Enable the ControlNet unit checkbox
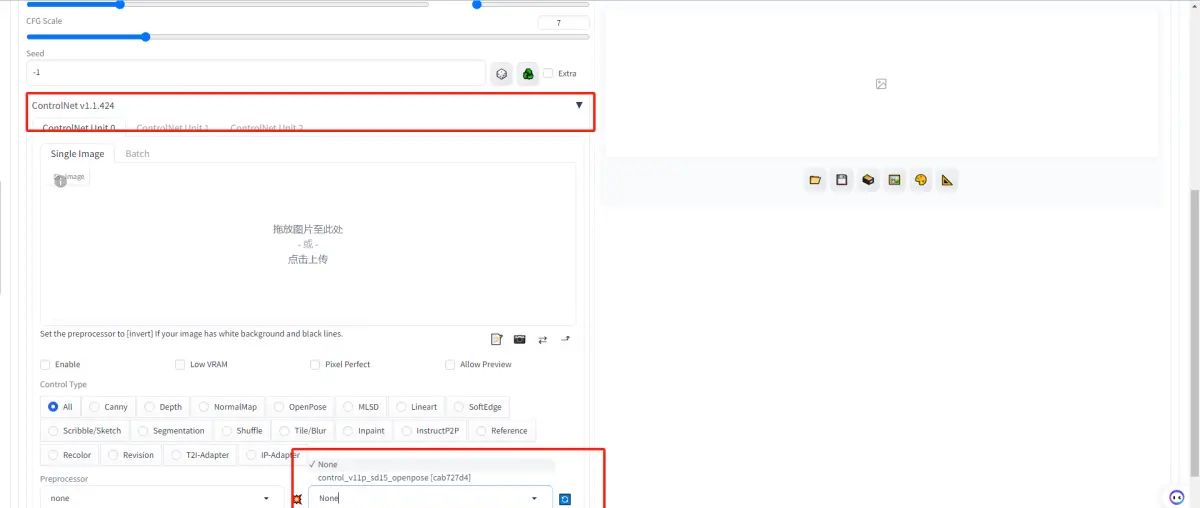This screenshot has width=1200, height=508. click(x=45, y=365)
